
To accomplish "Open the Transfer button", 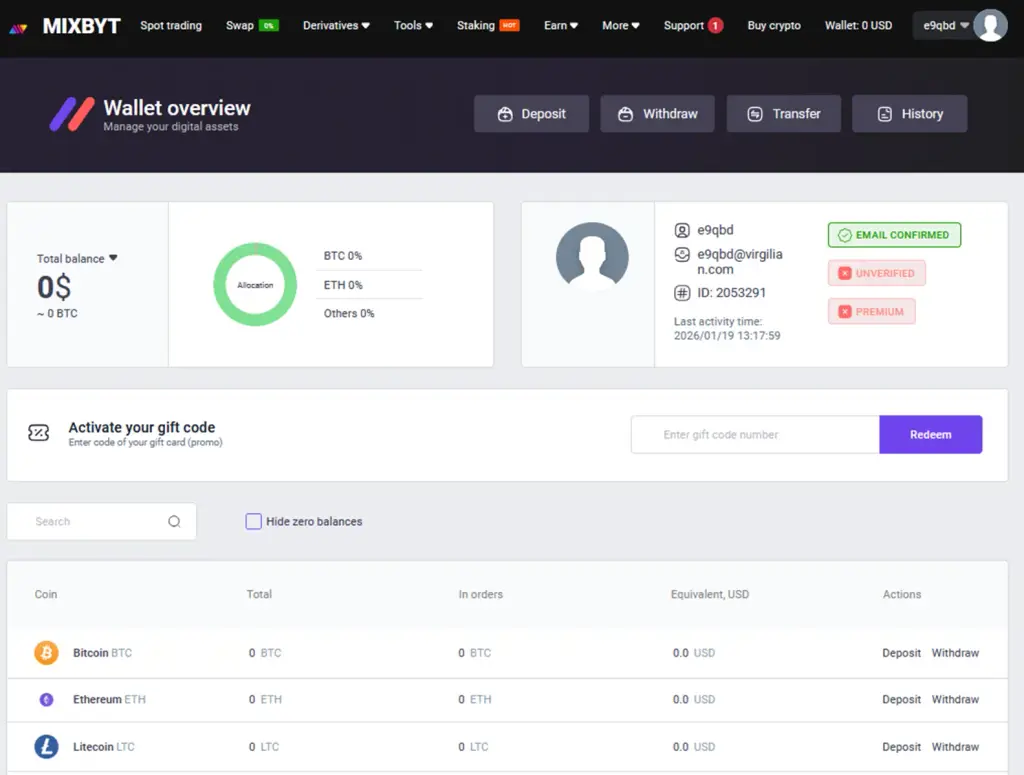I will click(x=784, y=114).
